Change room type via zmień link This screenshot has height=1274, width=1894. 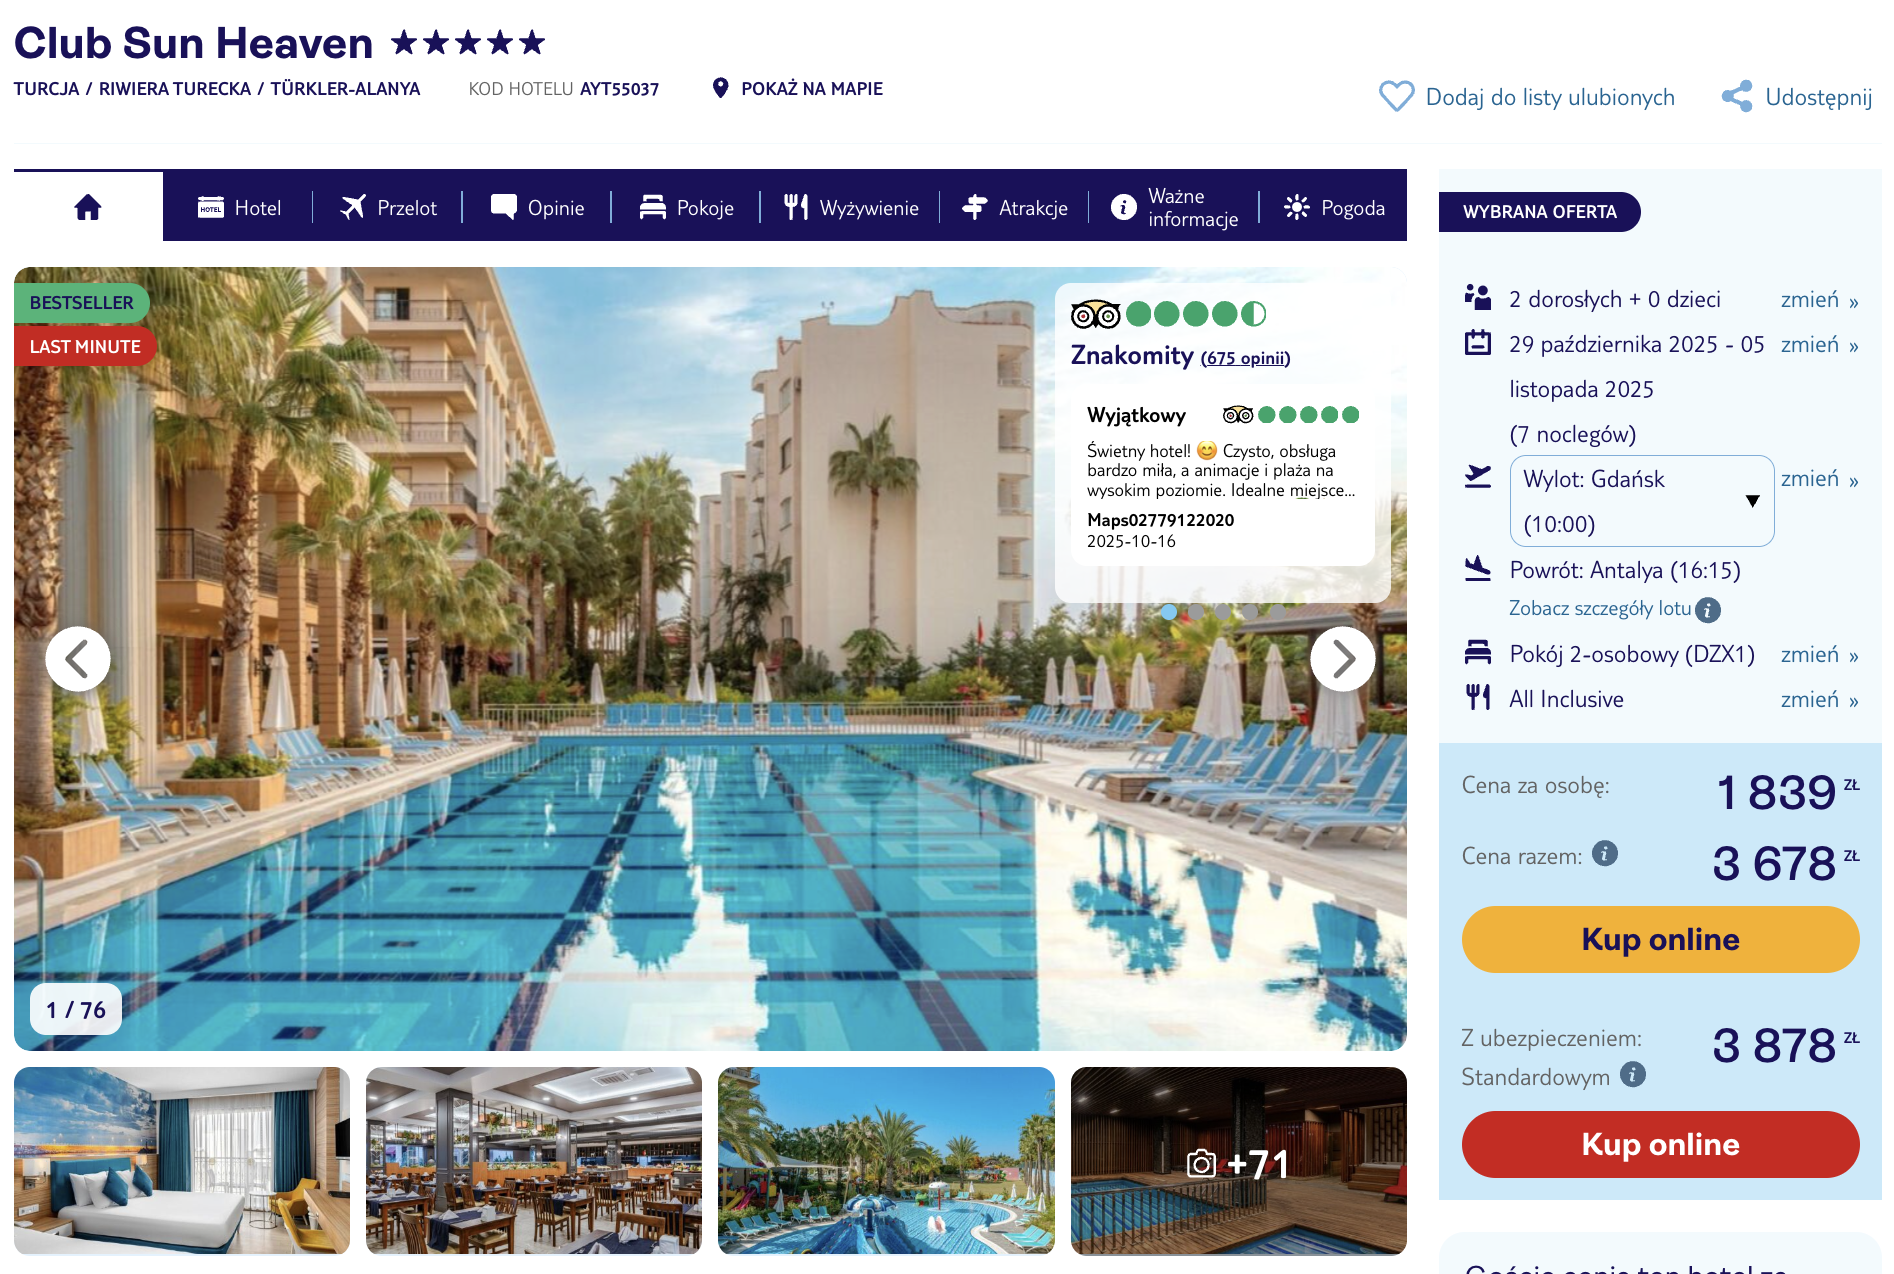1819,655
